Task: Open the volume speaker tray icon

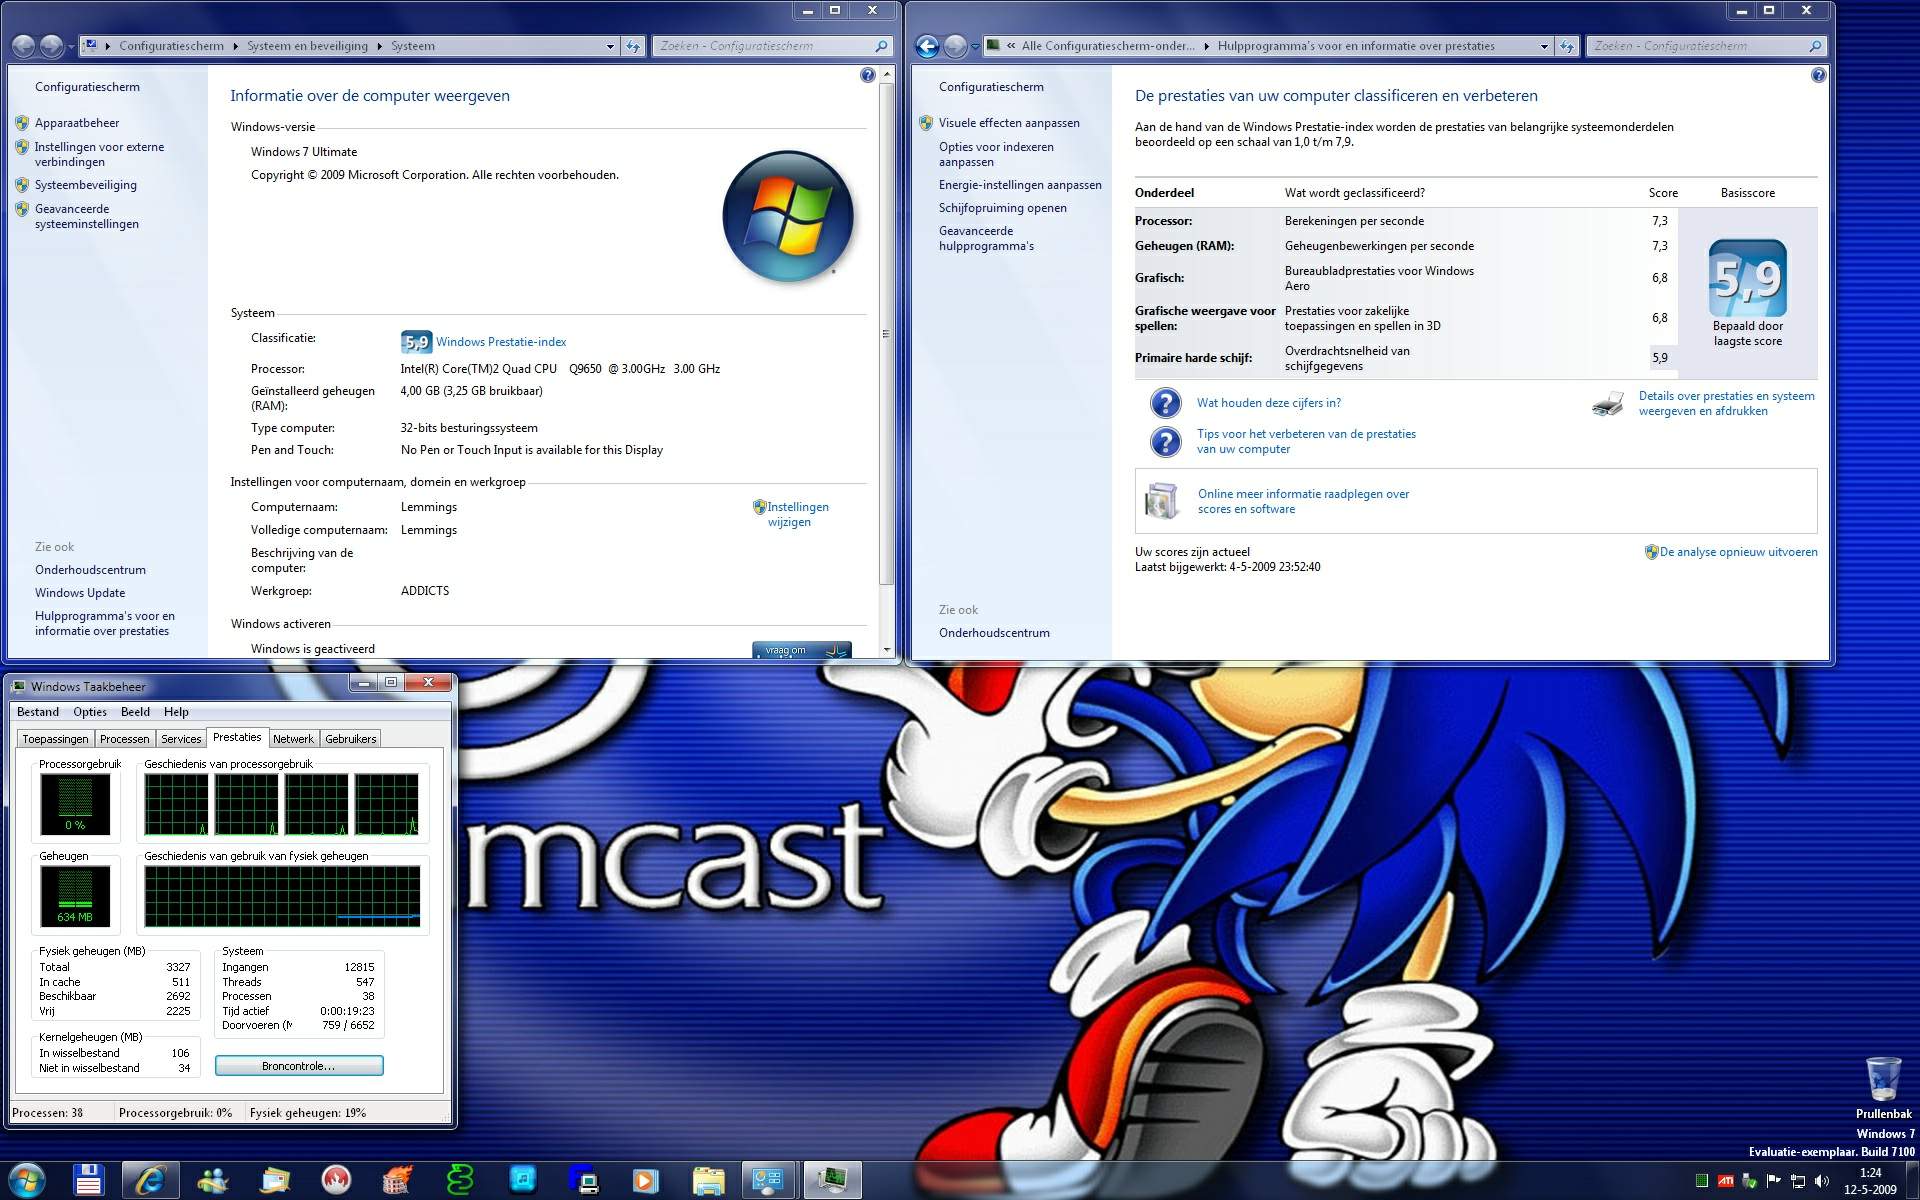Action: (x=1822, y=1181)
